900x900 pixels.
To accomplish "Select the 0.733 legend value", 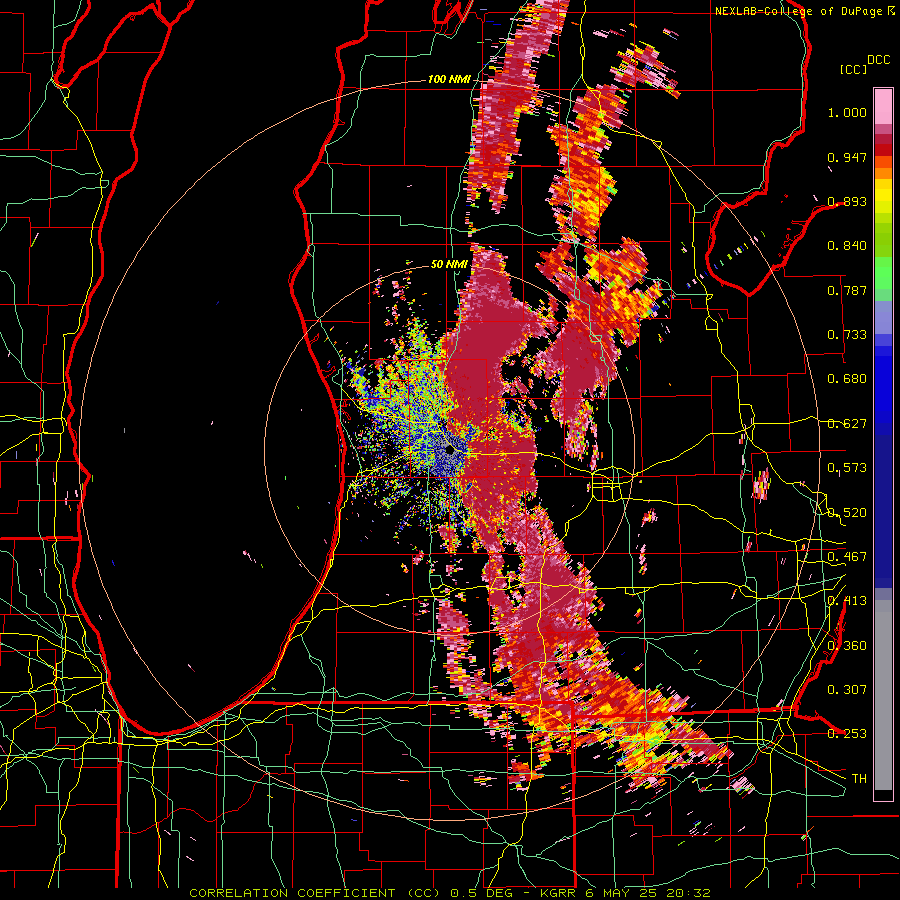I will pos(847,335).
